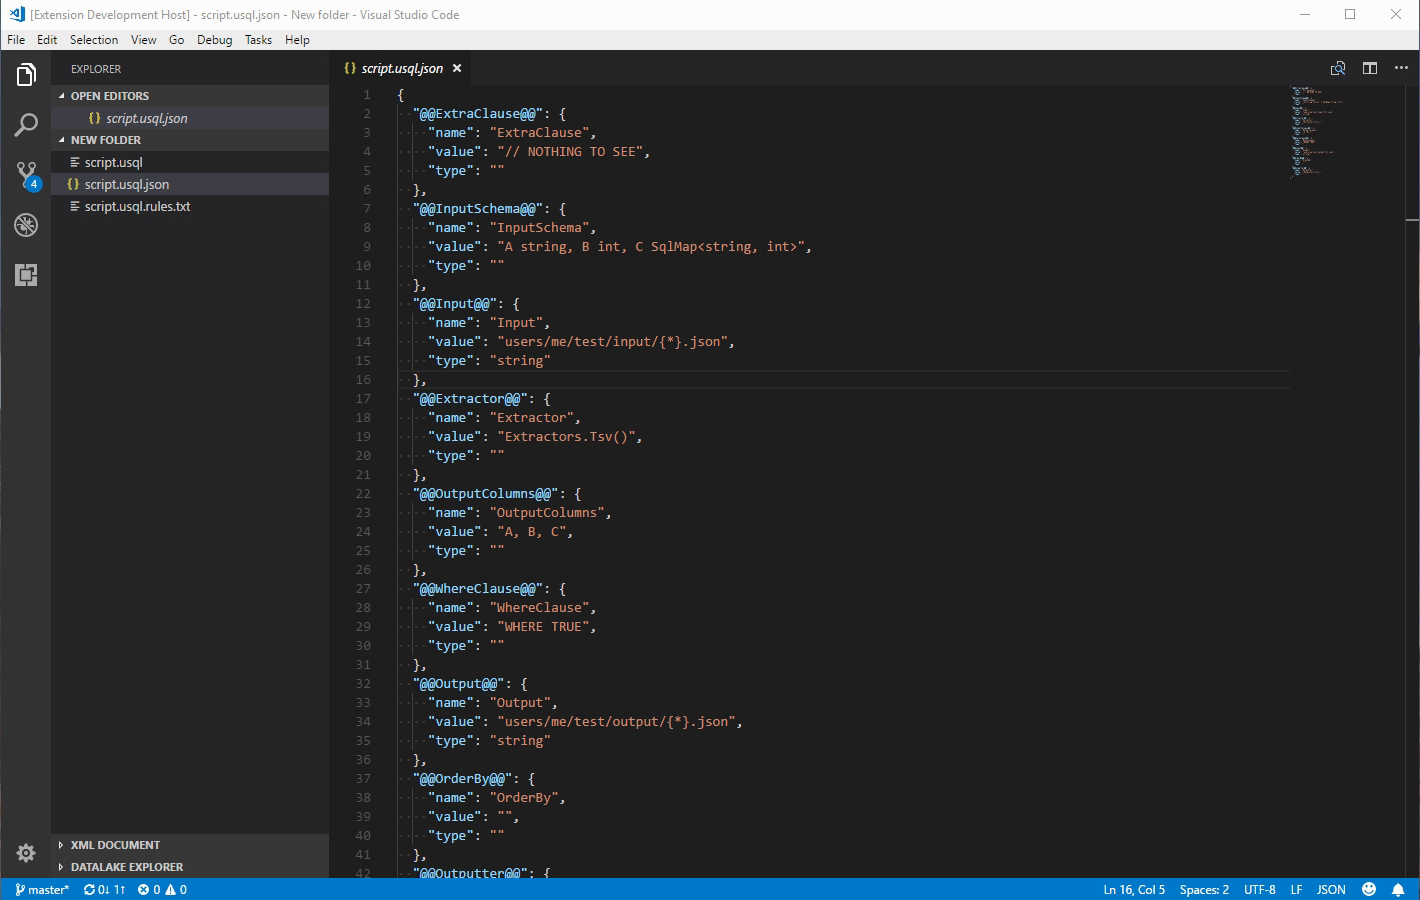Image resolution: width=1420 pixels, height=900 pixels.
Task: Open the Manage gear menu
Action: coord(26,853)
